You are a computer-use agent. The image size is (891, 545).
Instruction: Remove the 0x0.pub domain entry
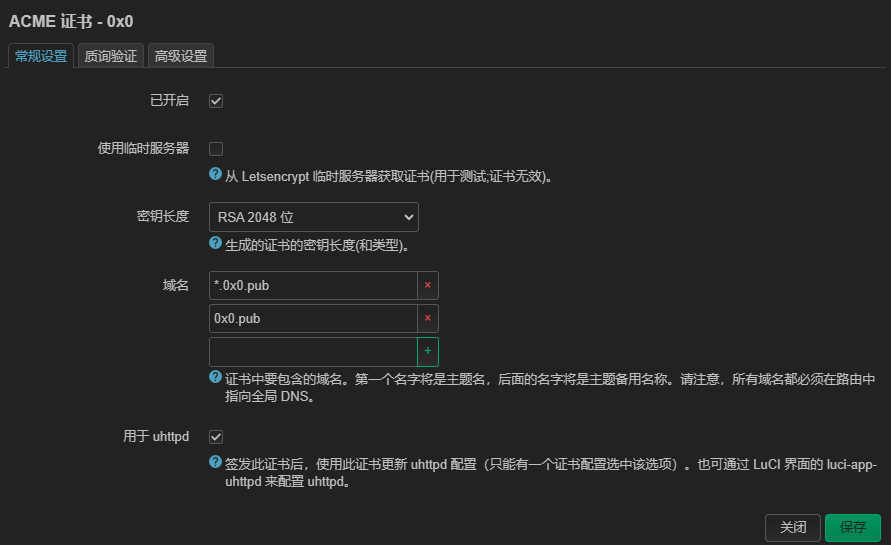428,318
